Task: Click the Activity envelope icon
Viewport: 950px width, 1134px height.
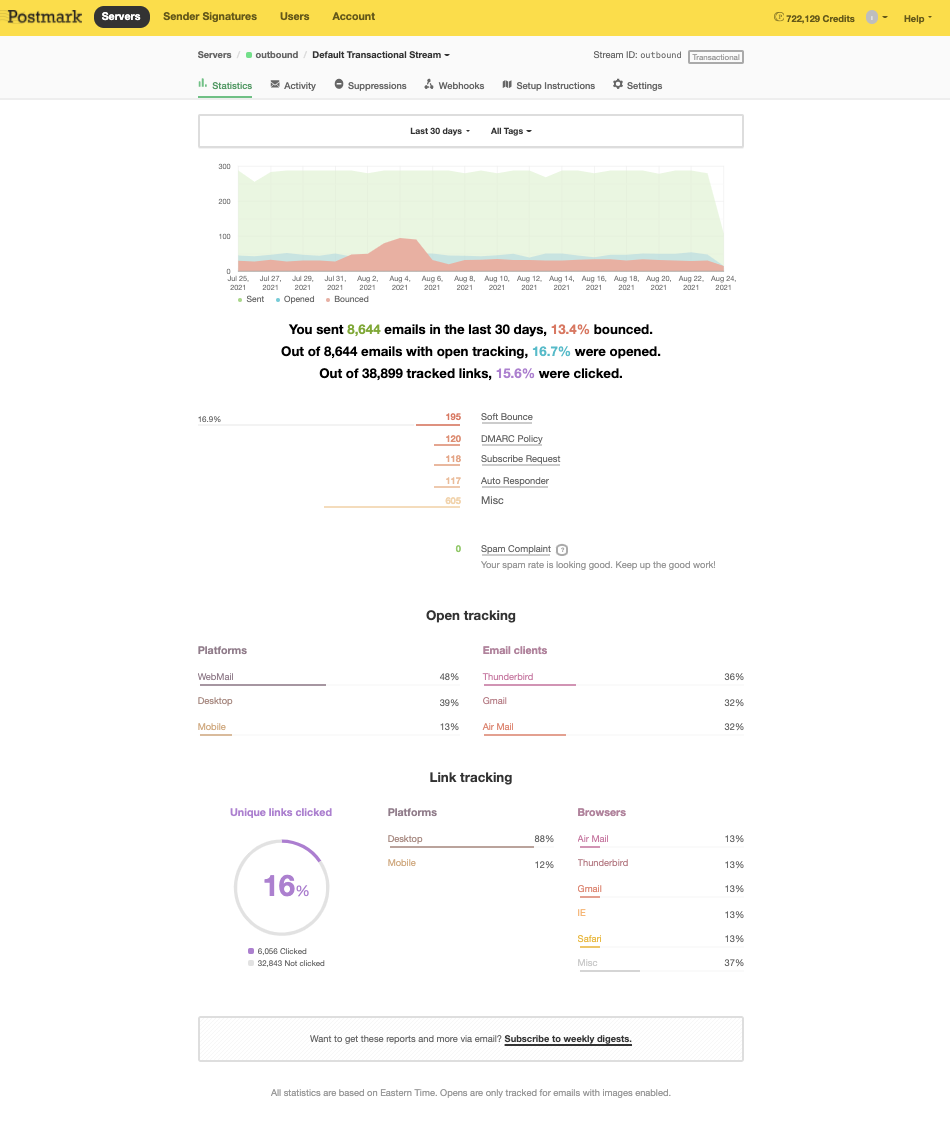Action: 275,85
